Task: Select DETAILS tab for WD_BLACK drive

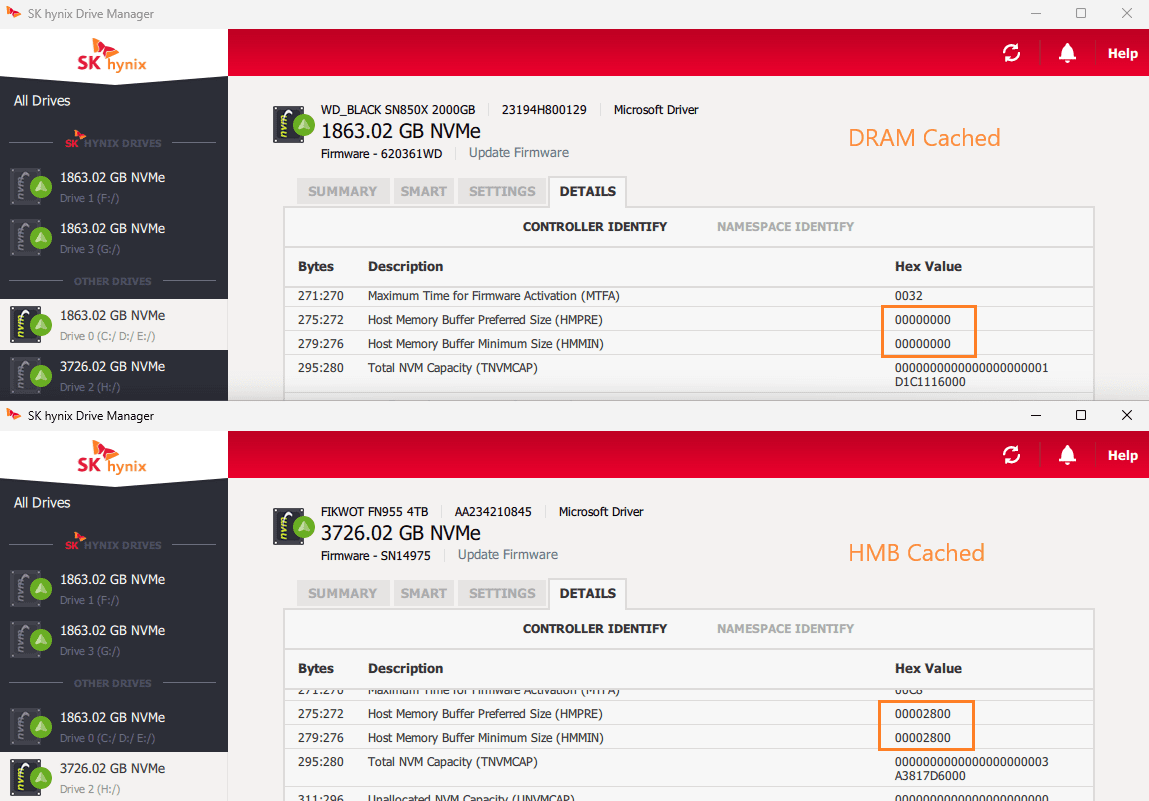Action: tap(588, 191)
